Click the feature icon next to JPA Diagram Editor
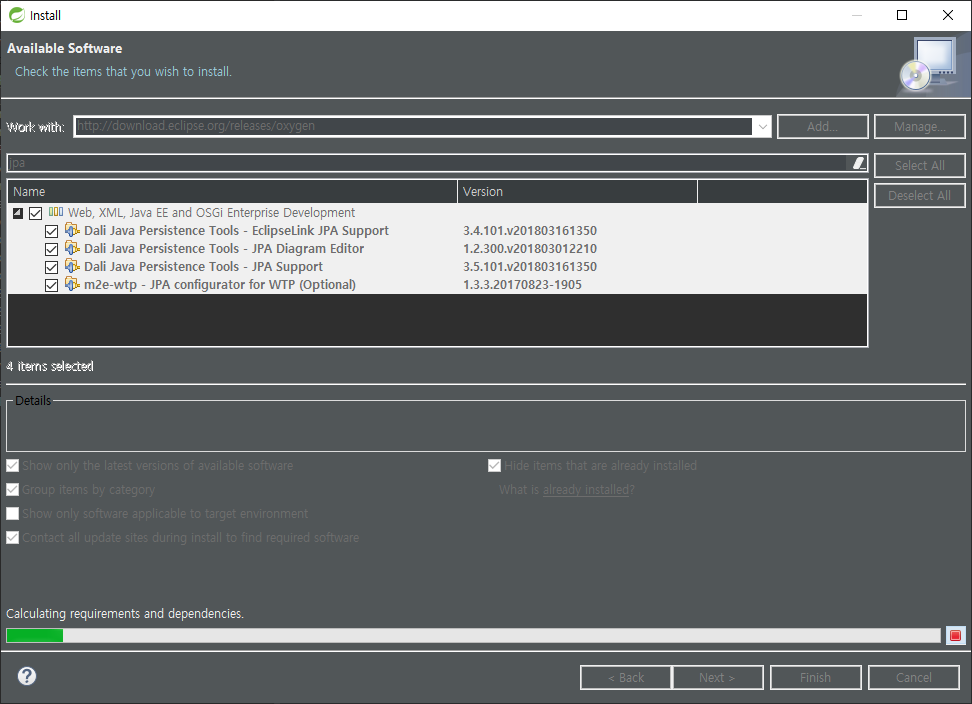The width and height of the screenshot is (972, 704). [73, 248]
